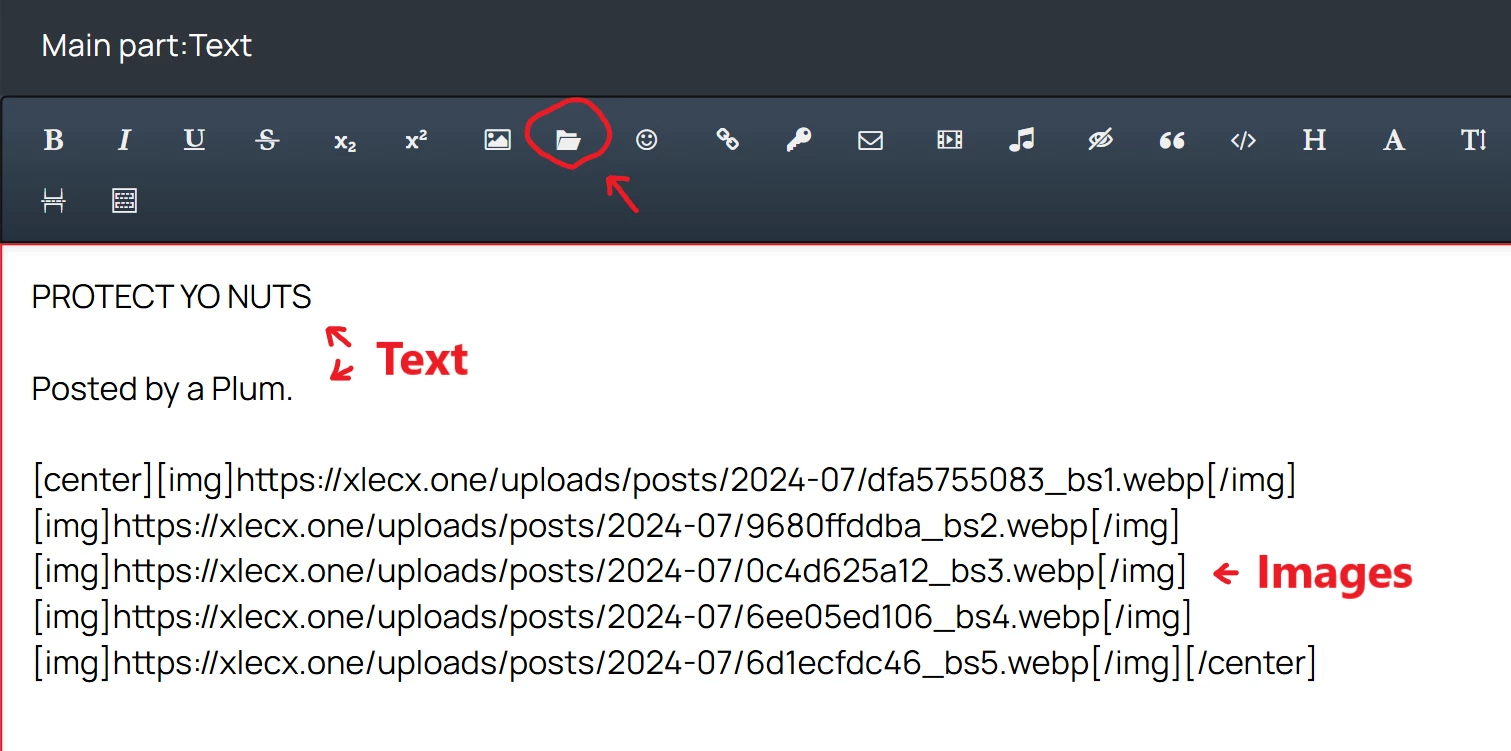Image resolution: width=1511 pixels, height=751 pixels.
Task: Click the underline button
Action: (x=194, y=140)
